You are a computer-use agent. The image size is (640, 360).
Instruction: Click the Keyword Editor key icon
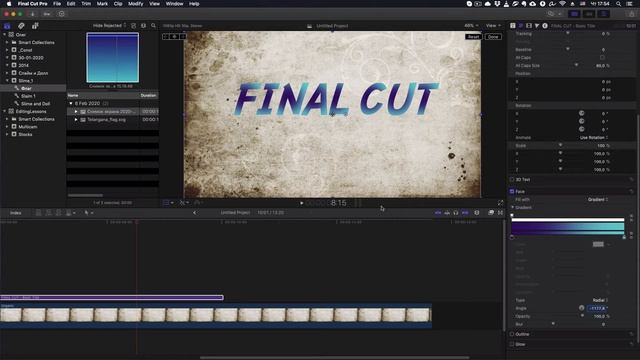[47, 14]
